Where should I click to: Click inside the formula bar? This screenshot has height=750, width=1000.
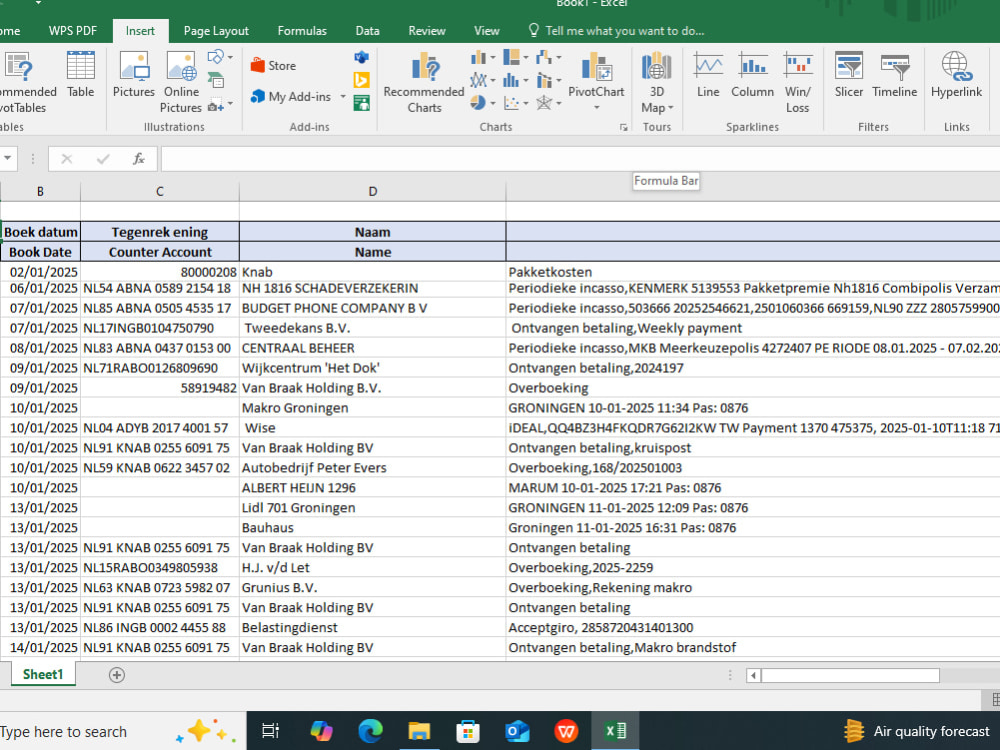point(580,159)
